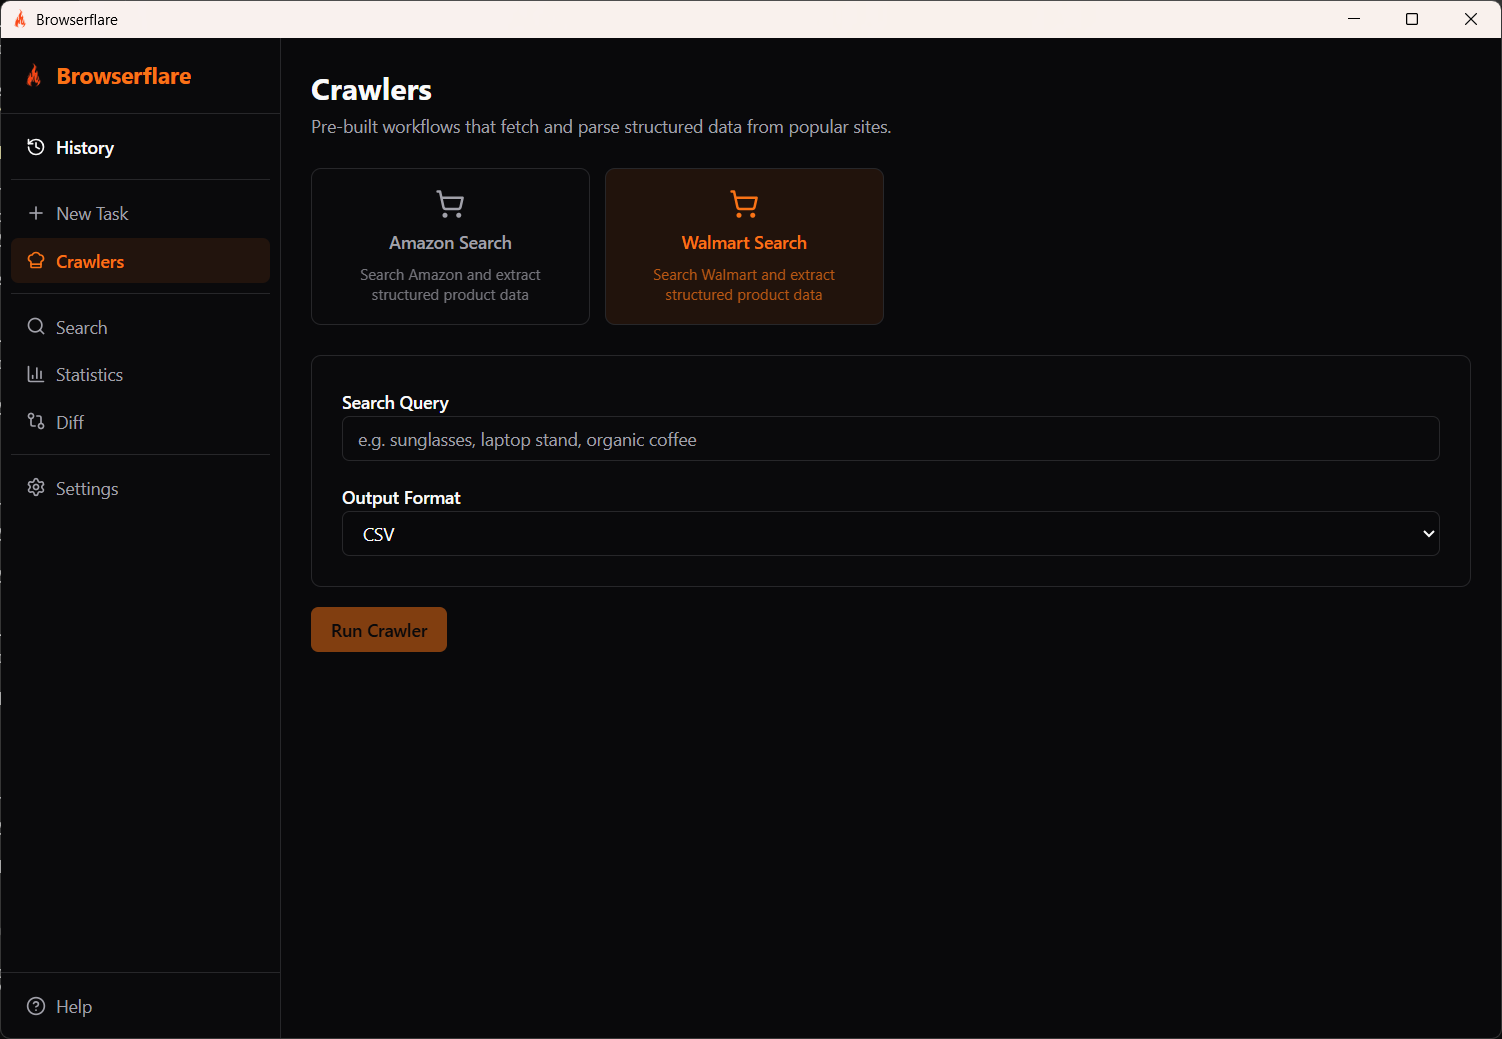Click the Output Format dropdown arrow

[1428, 534]
